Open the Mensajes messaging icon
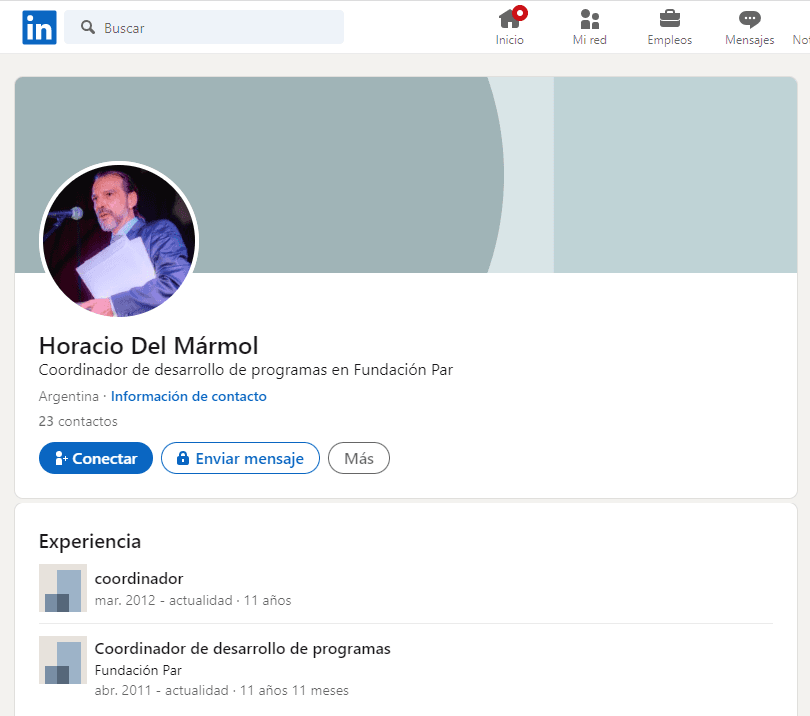This screenshot has height=716, width=810. (x=749, y=20)
